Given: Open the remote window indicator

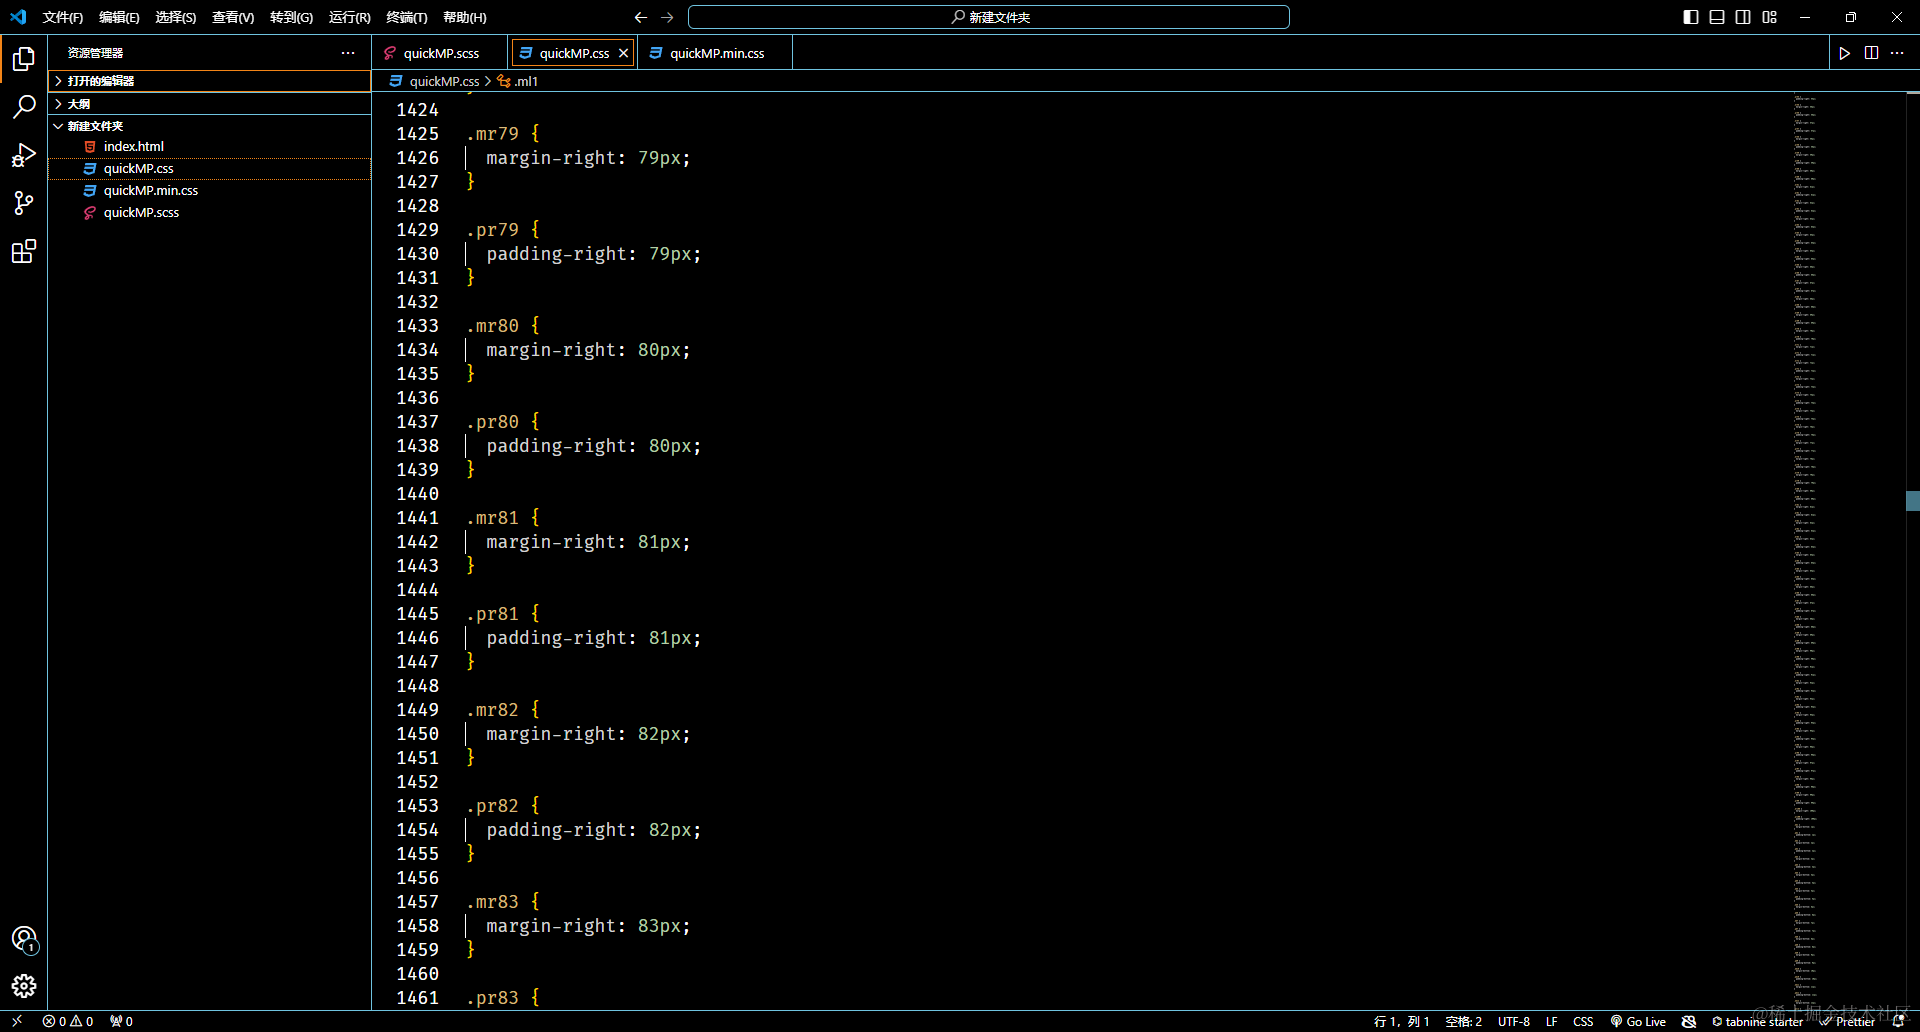Looking at the screenshot, I should coord(17,1021).
